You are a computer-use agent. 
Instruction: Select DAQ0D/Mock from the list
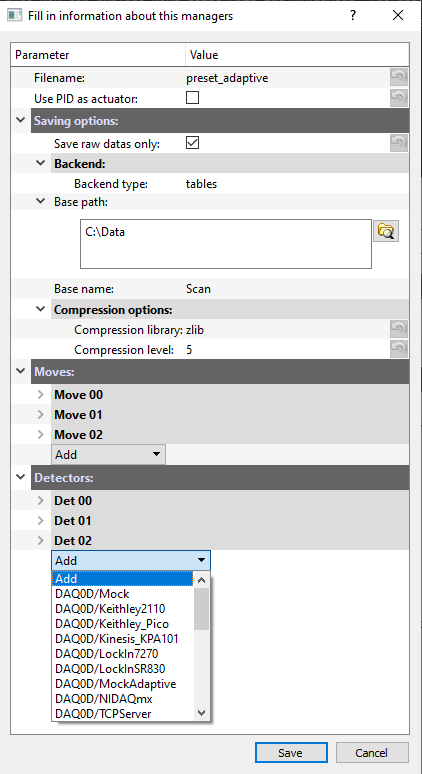pyautogui.click(x=123, y=594)
